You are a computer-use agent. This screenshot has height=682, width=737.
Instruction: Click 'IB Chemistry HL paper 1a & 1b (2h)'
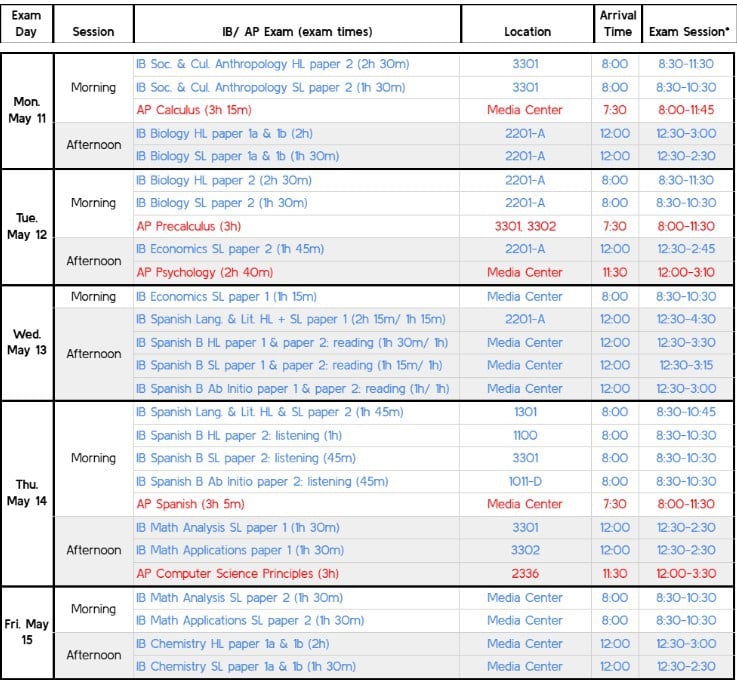tap(233, 644)
